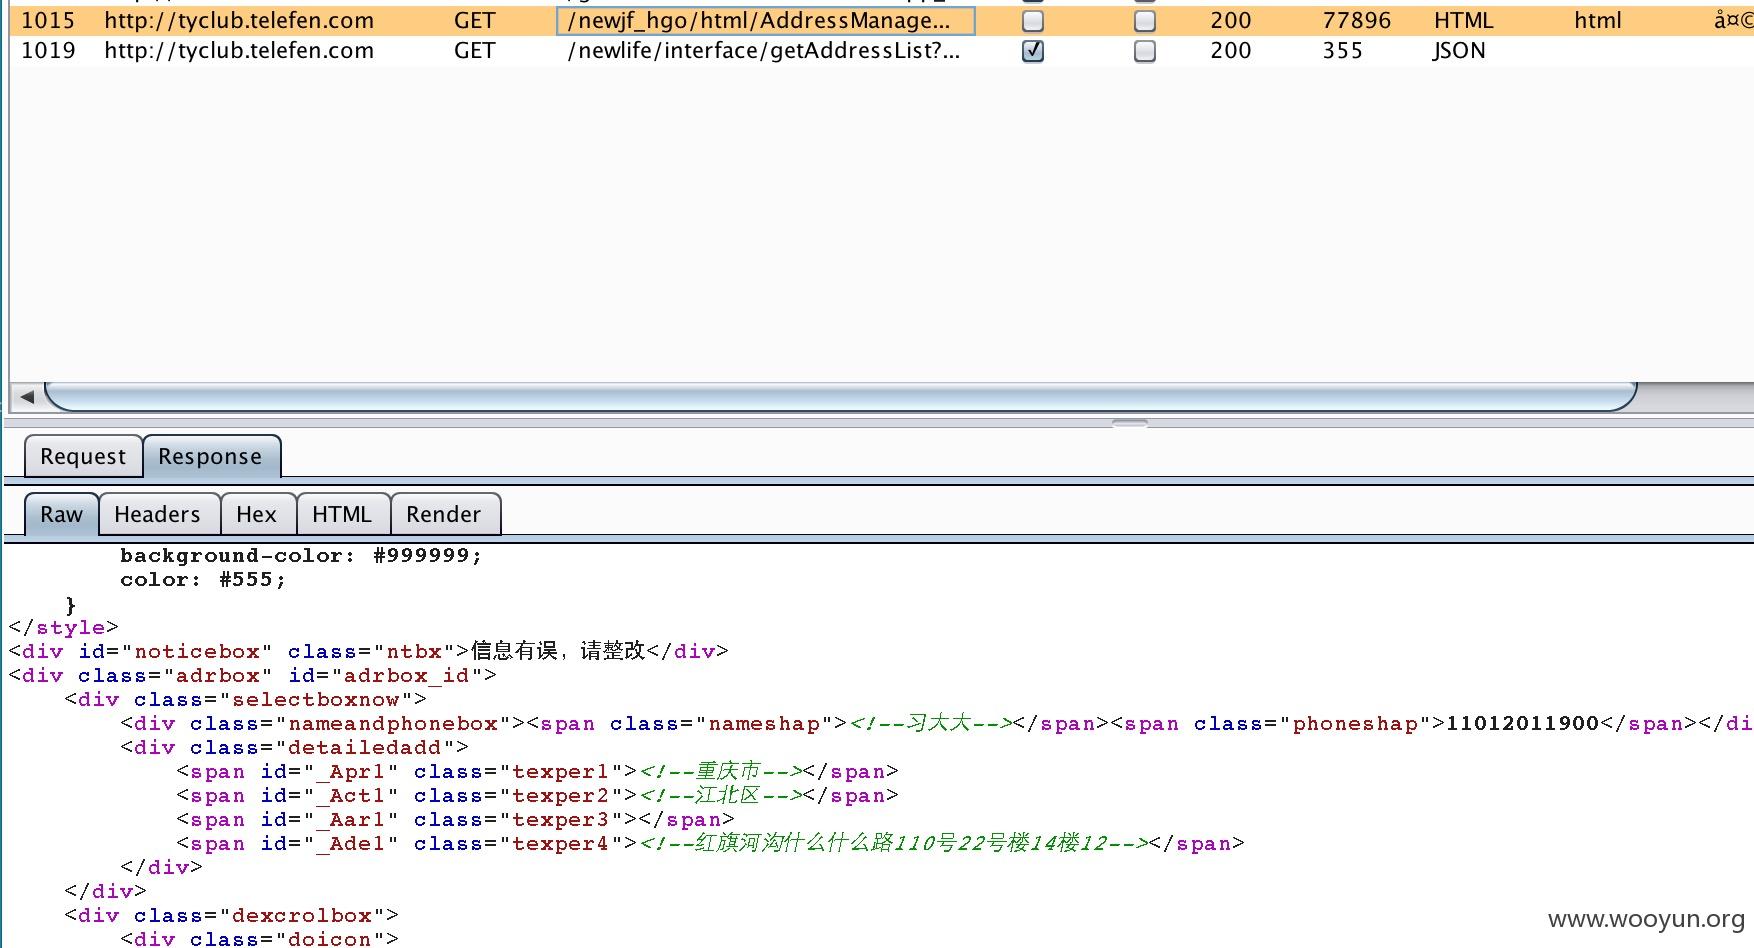This screenshot has width=1754, height=948.
Task: Click the html extension cell
Action: (1598, 21)
